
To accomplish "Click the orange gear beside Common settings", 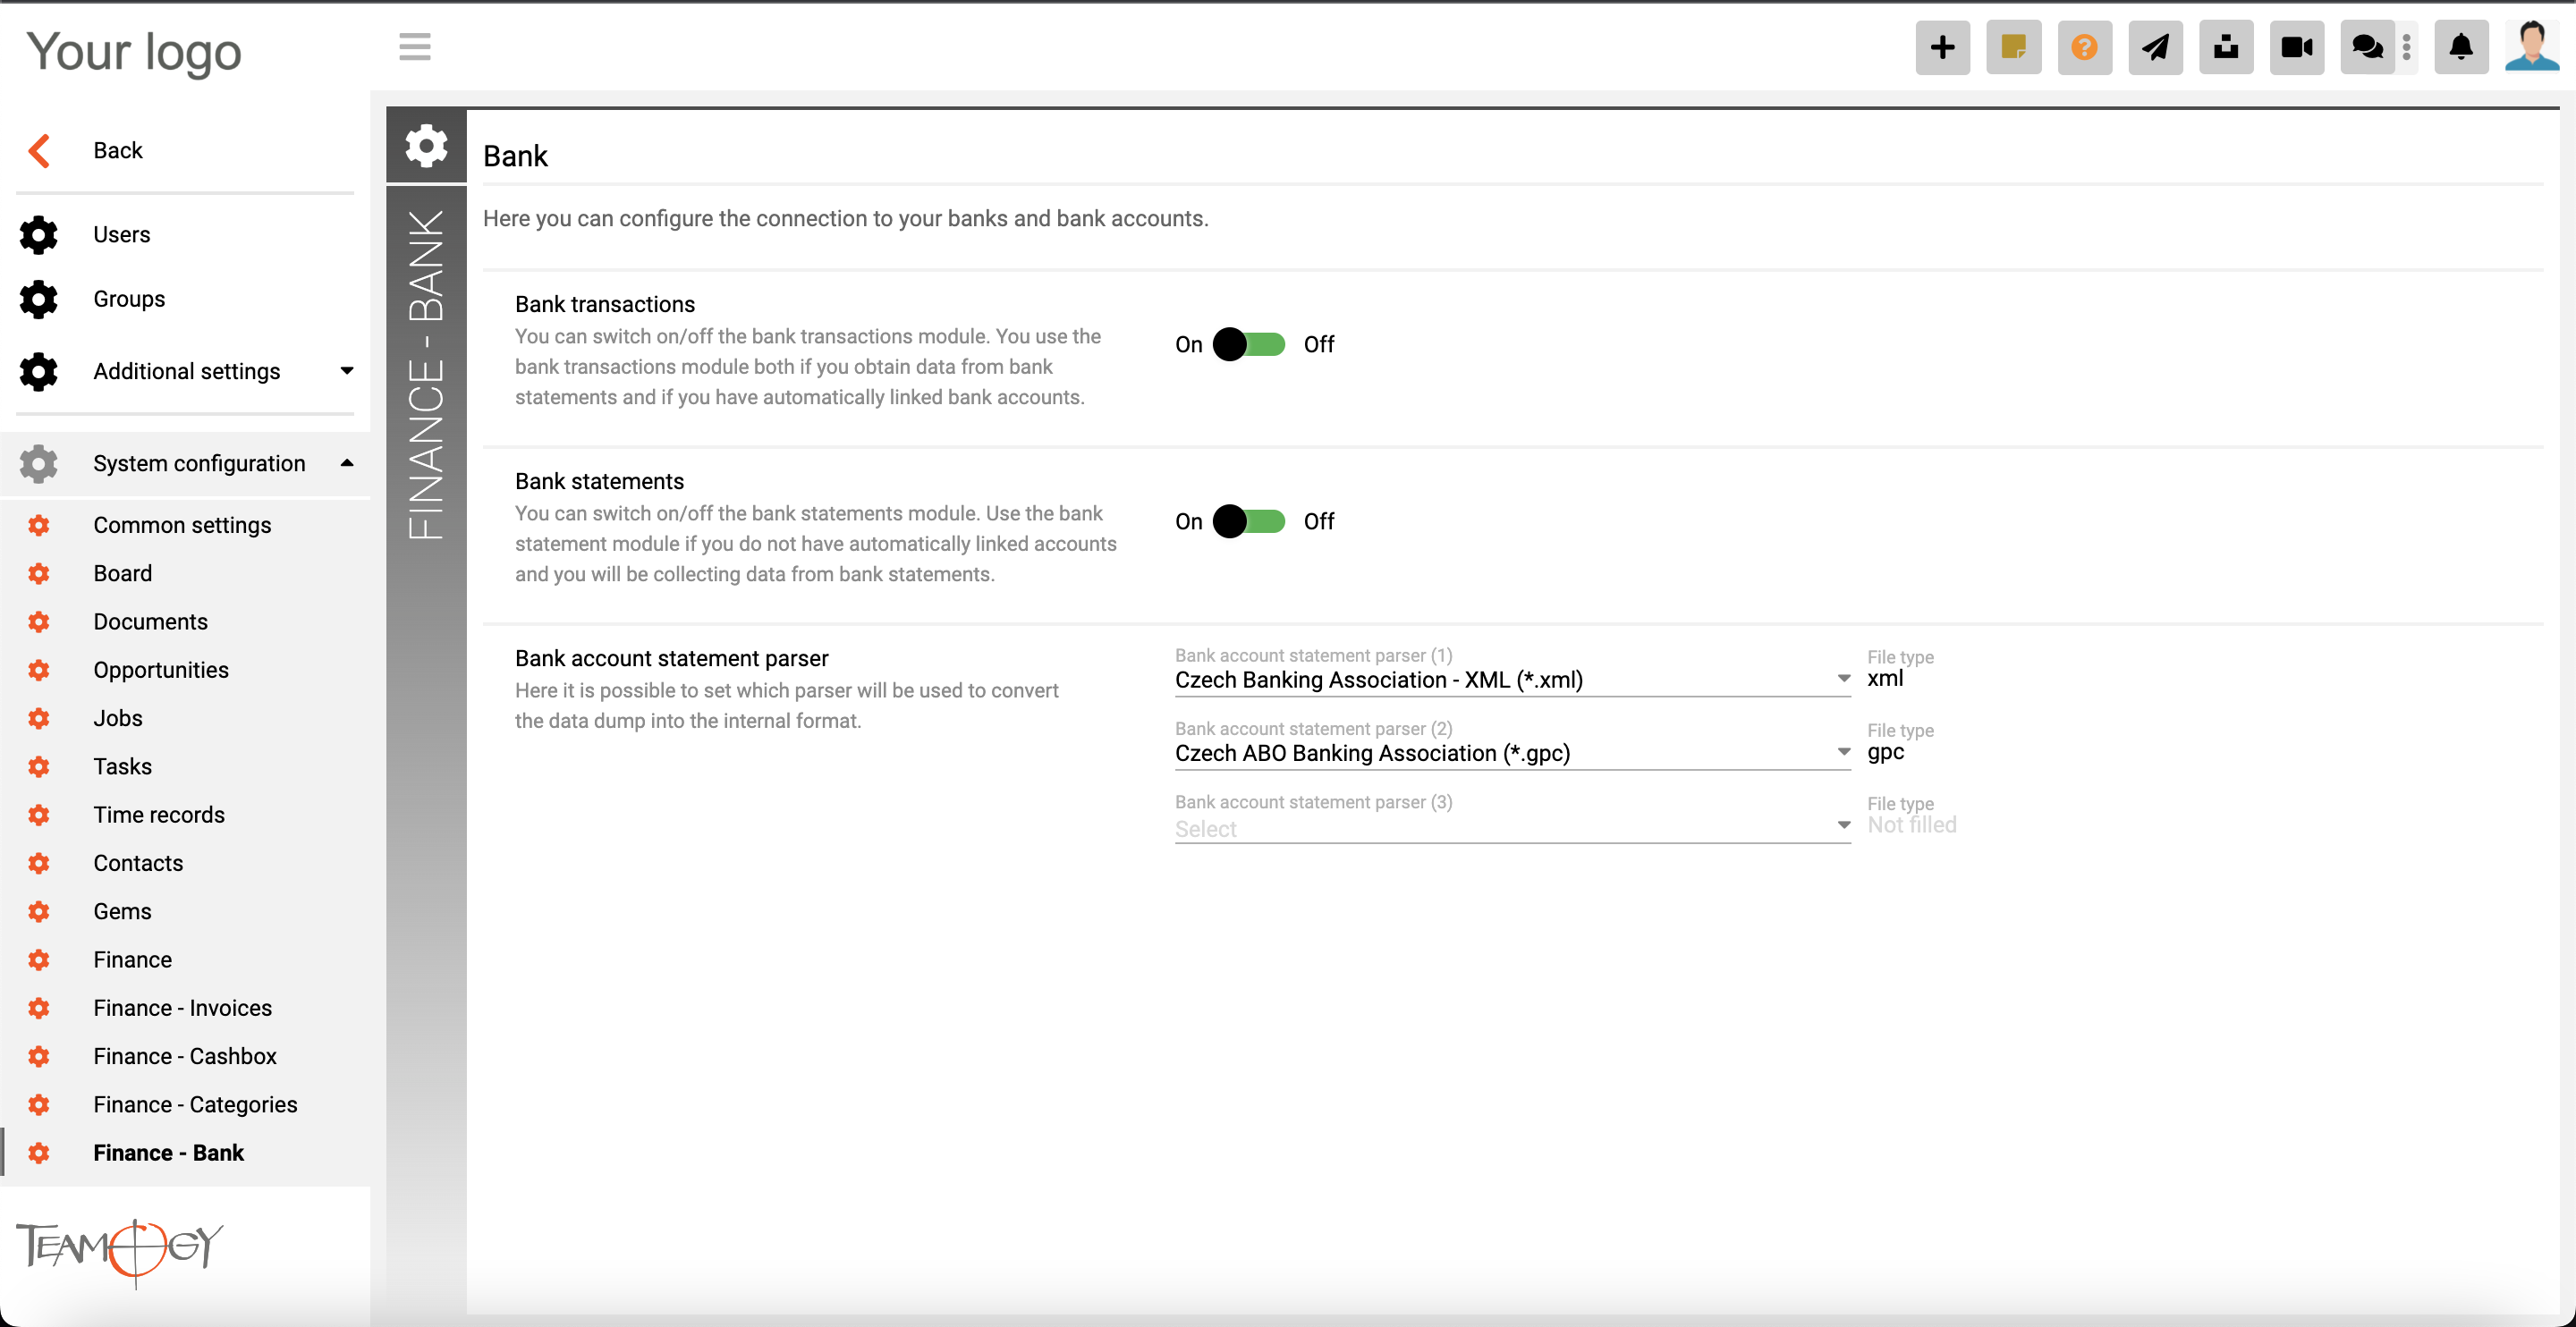I will pyautogui.click(x=39, y=525).
